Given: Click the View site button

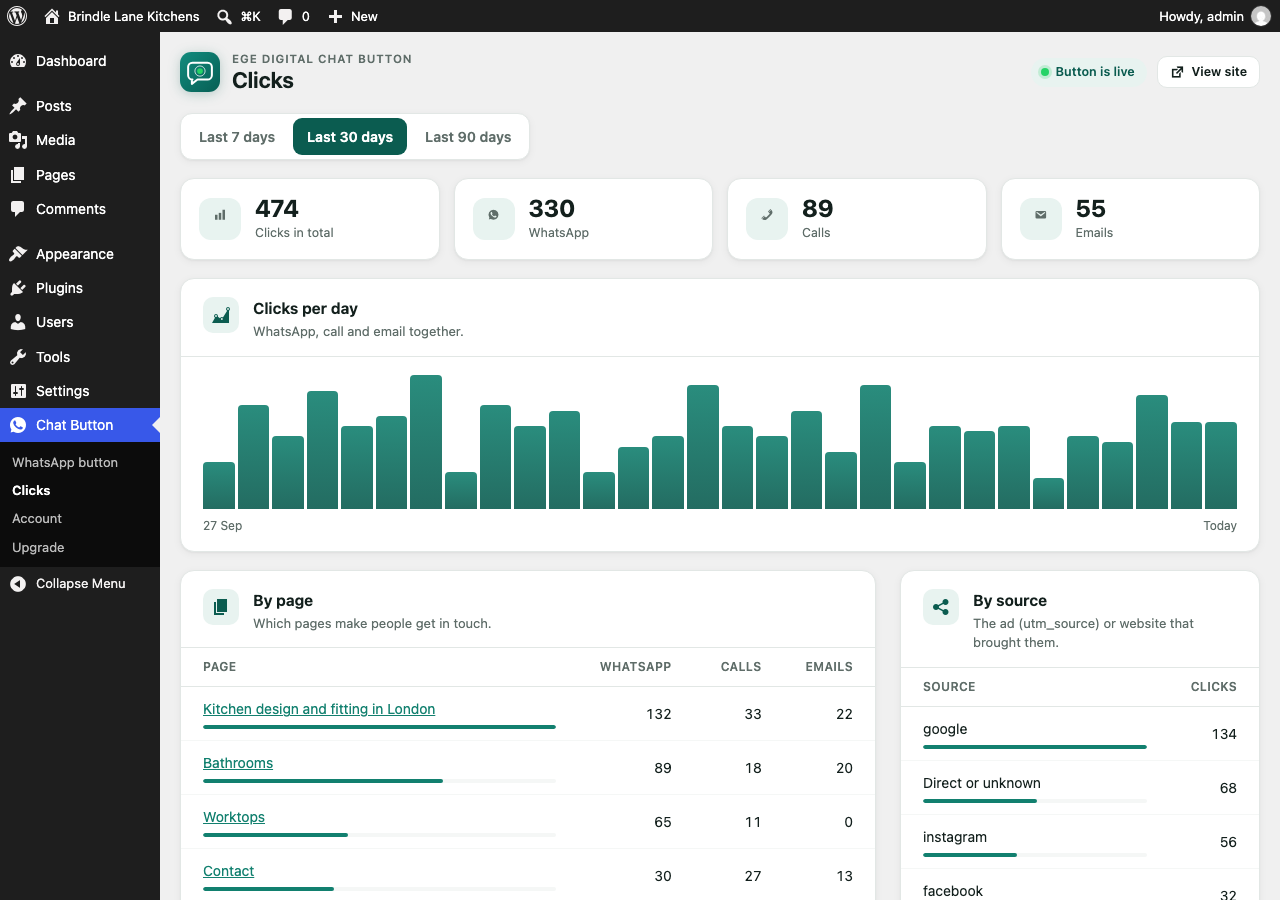Looking at the screenshot, I should click(1208, 72).
